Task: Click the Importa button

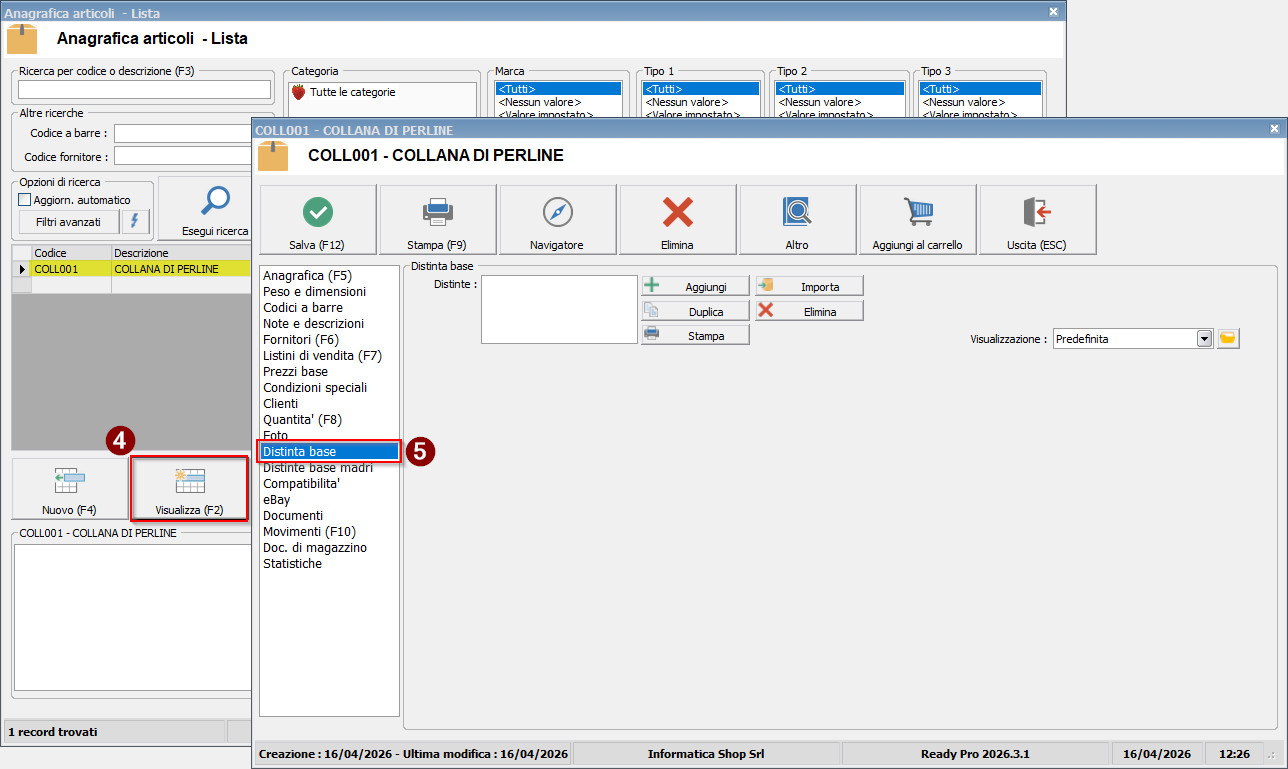Action: (809, 286)
